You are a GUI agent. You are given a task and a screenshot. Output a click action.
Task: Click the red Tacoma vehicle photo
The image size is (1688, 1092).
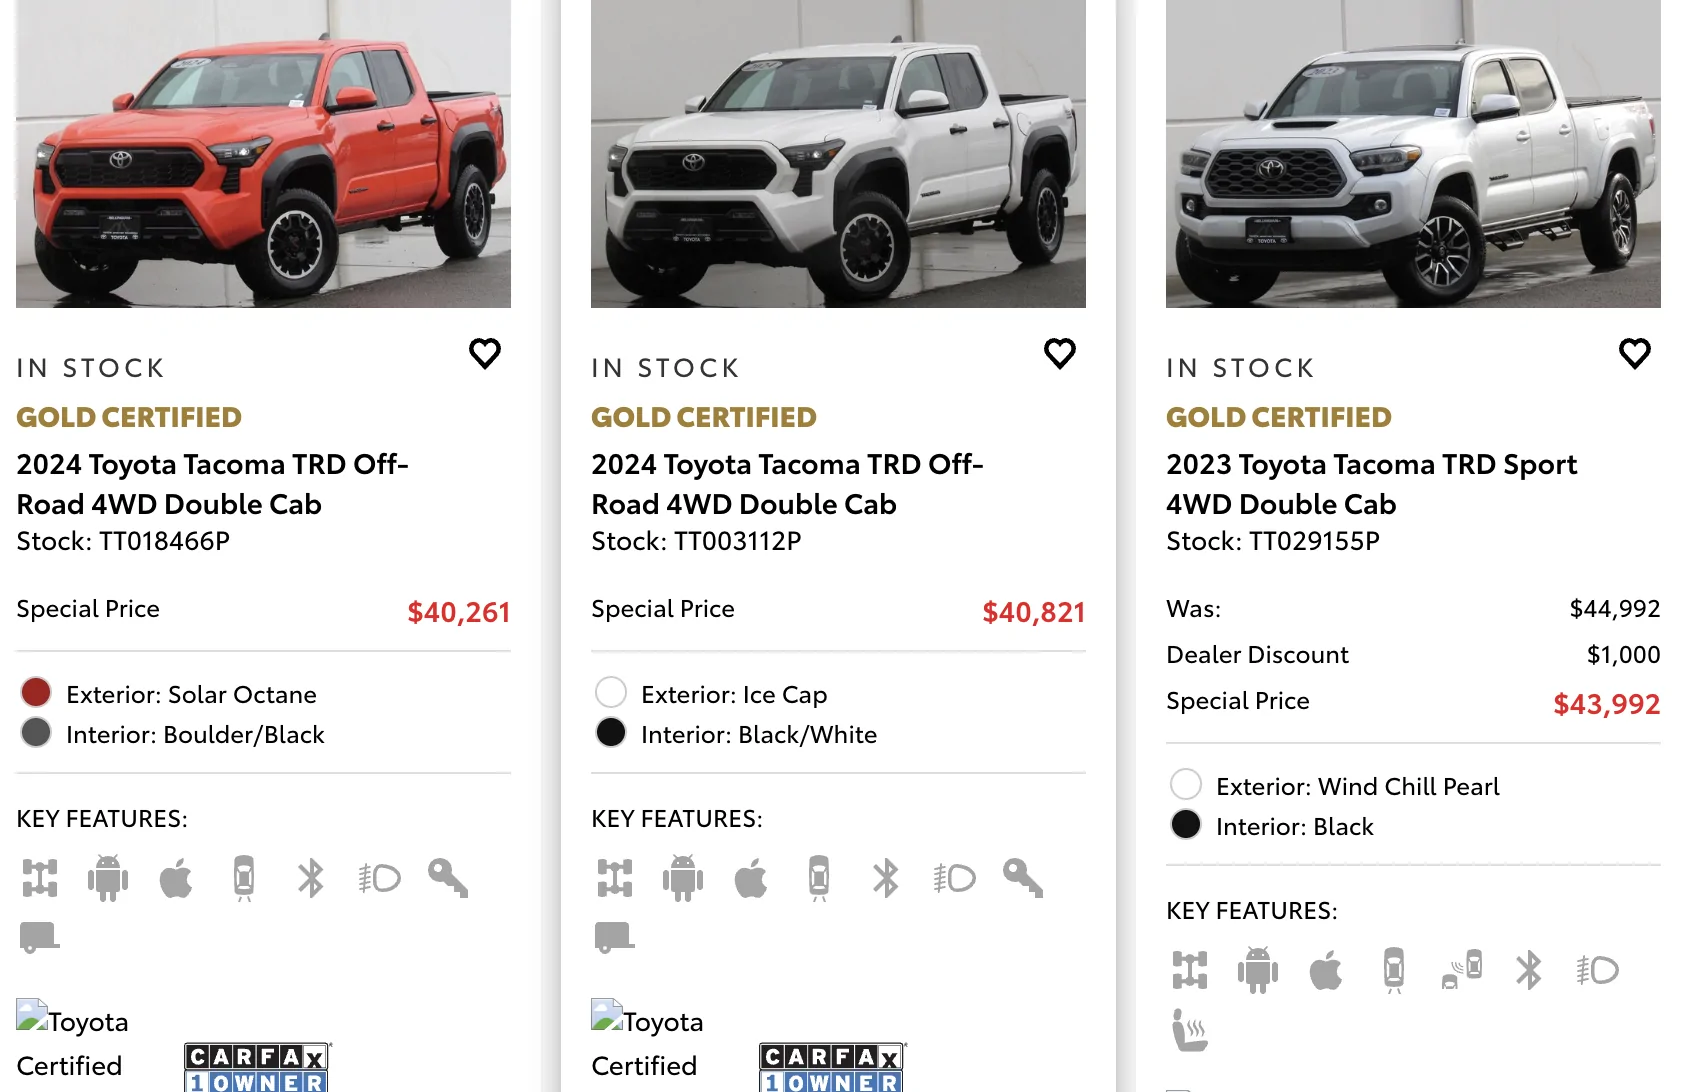pyautogui.click(x=262, y=152)
